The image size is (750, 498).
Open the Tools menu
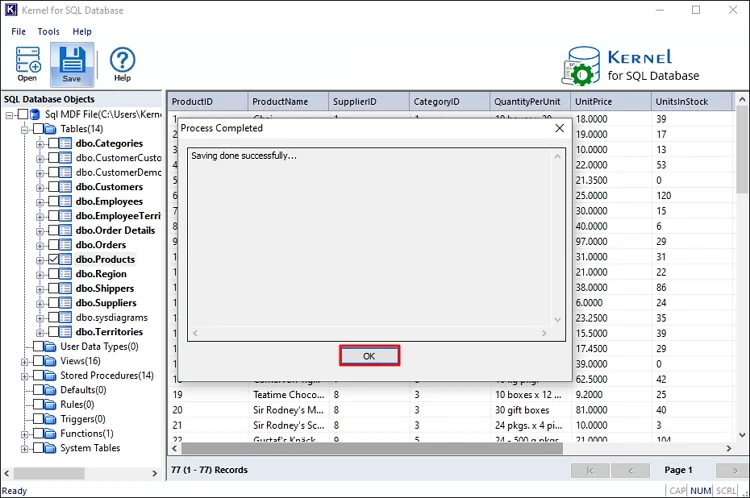(x=49, y=32)
